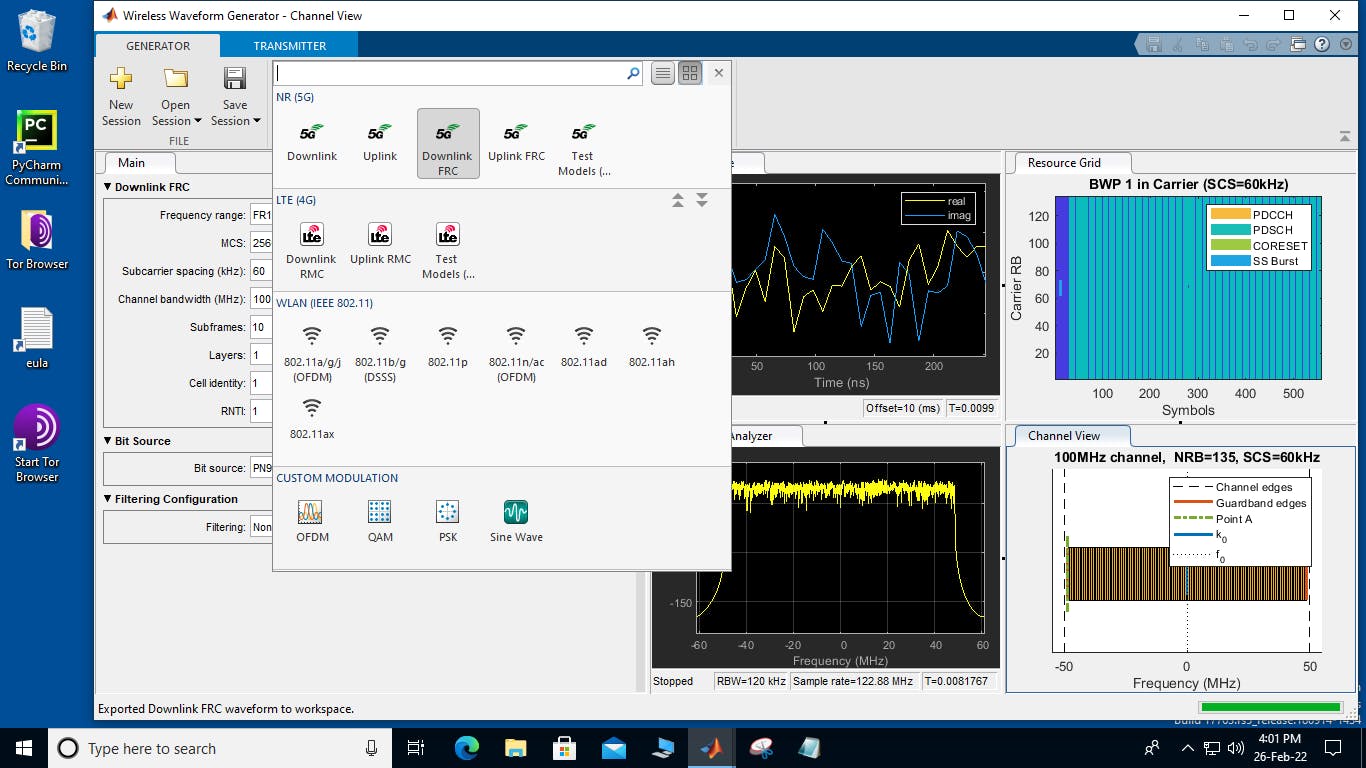Select the PSK custom modulation

(x=448, y=521)
